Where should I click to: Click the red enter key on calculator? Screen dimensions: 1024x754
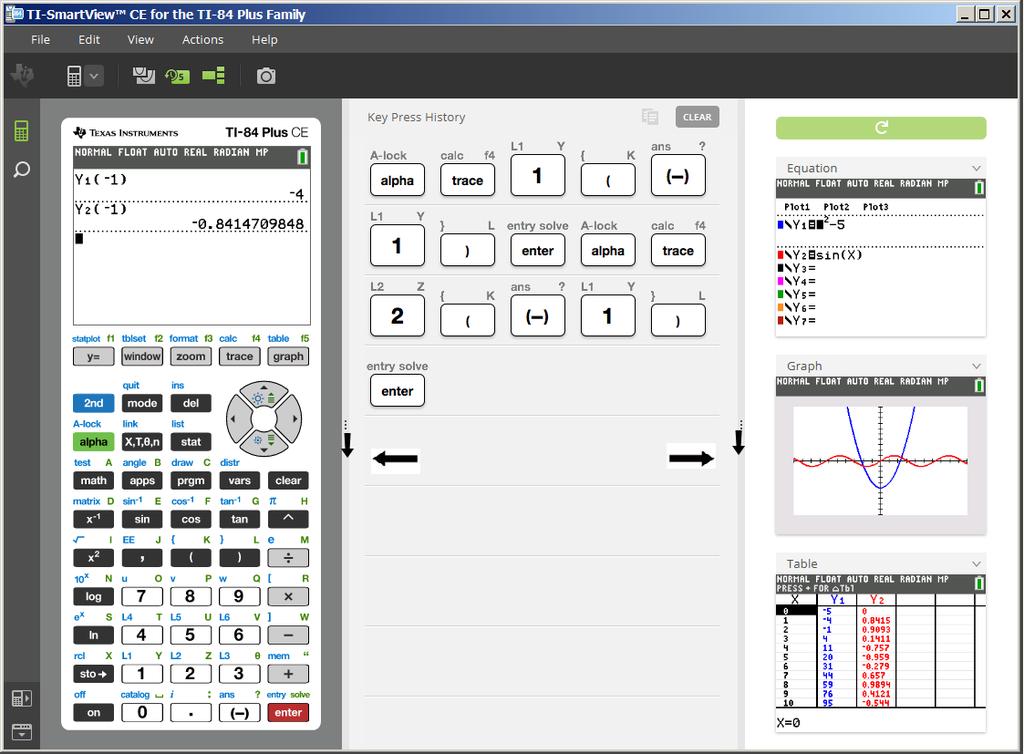pyautogui.click(x=288, y=712)
